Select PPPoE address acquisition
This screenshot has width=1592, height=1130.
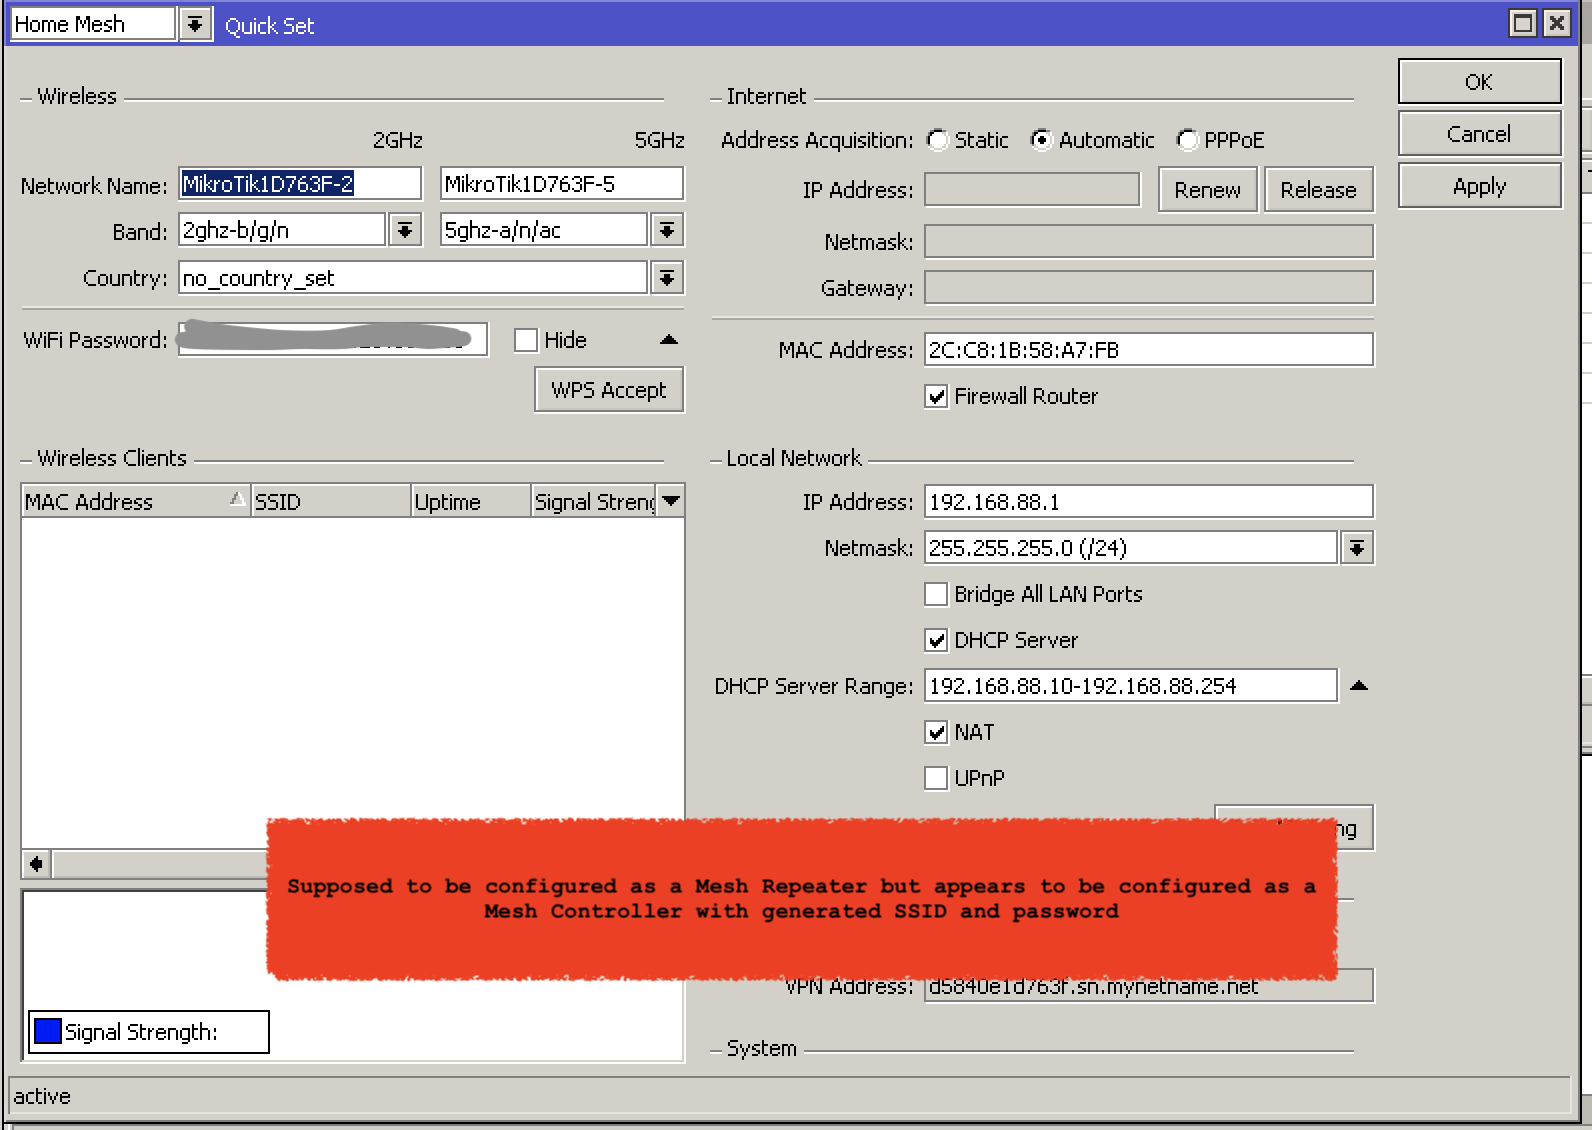1187,140
